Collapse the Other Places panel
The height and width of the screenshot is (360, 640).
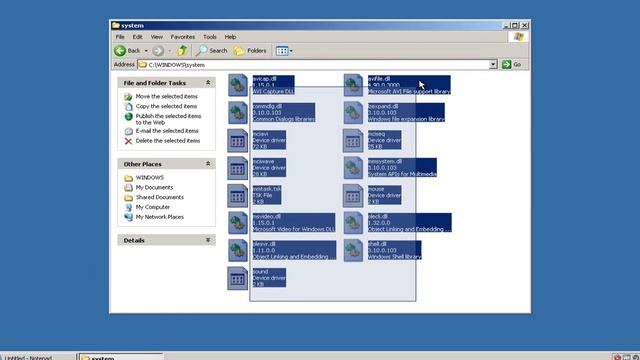click(208, 164)
